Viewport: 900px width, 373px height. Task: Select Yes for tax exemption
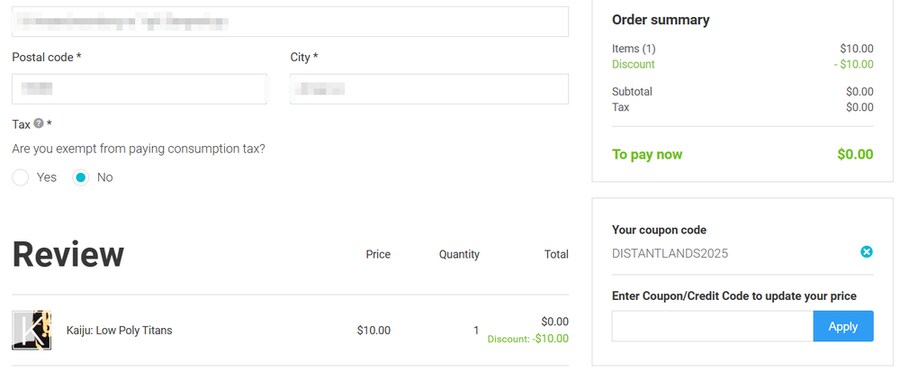(20, 178)
